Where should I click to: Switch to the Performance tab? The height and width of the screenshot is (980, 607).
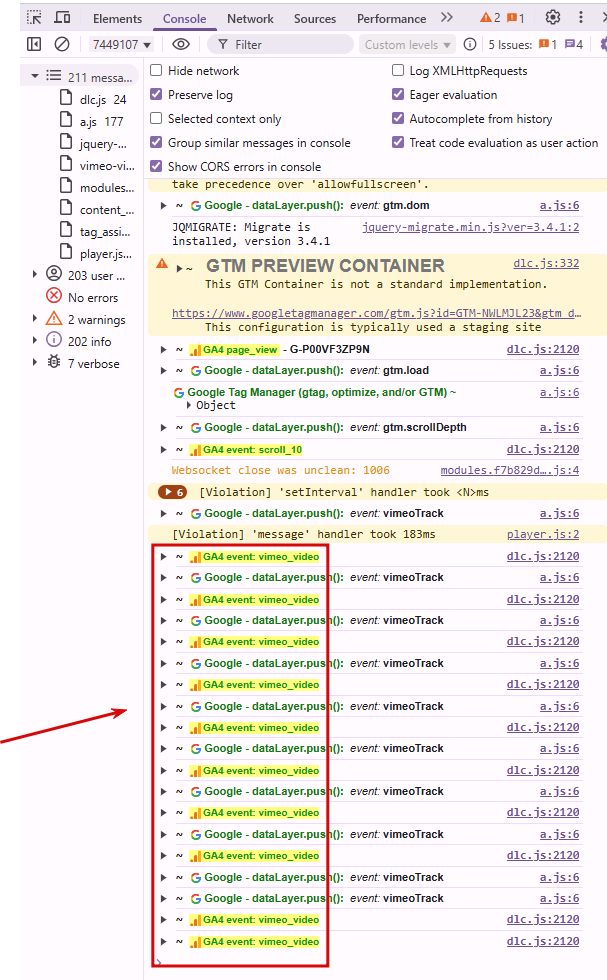pyautogui.click(x=391, y=18)
